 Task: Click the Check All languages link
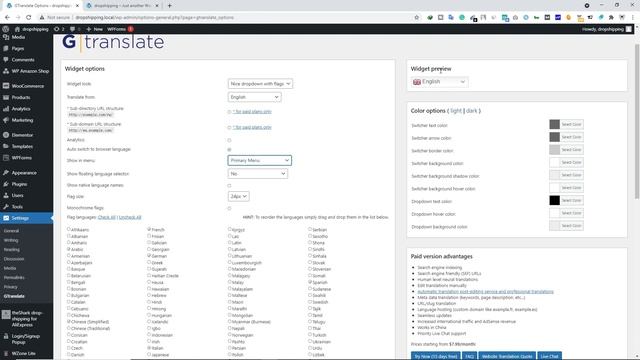point(107,217)
